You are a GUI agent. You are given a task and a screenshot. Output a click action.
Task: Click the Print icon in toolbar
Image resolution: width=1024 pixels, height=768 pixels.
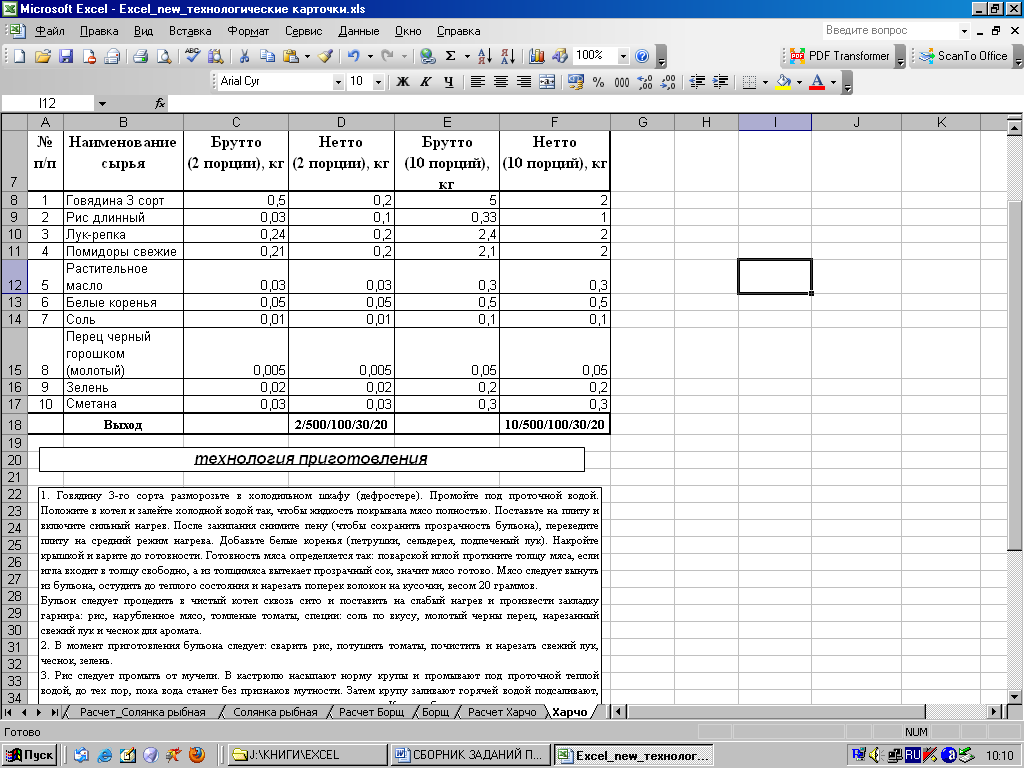pyautogui.click(x=140, y=56)
